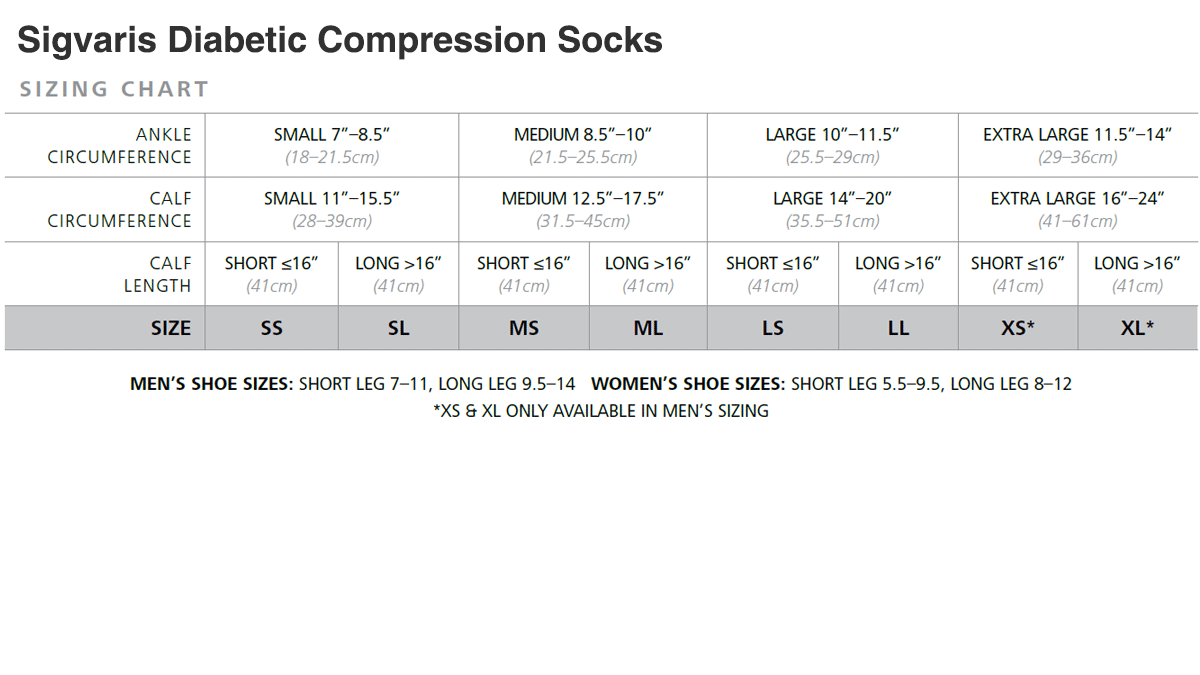The image size is (1200, 675).
Task: Choose the ML size cell
Action: click(648, 328)
